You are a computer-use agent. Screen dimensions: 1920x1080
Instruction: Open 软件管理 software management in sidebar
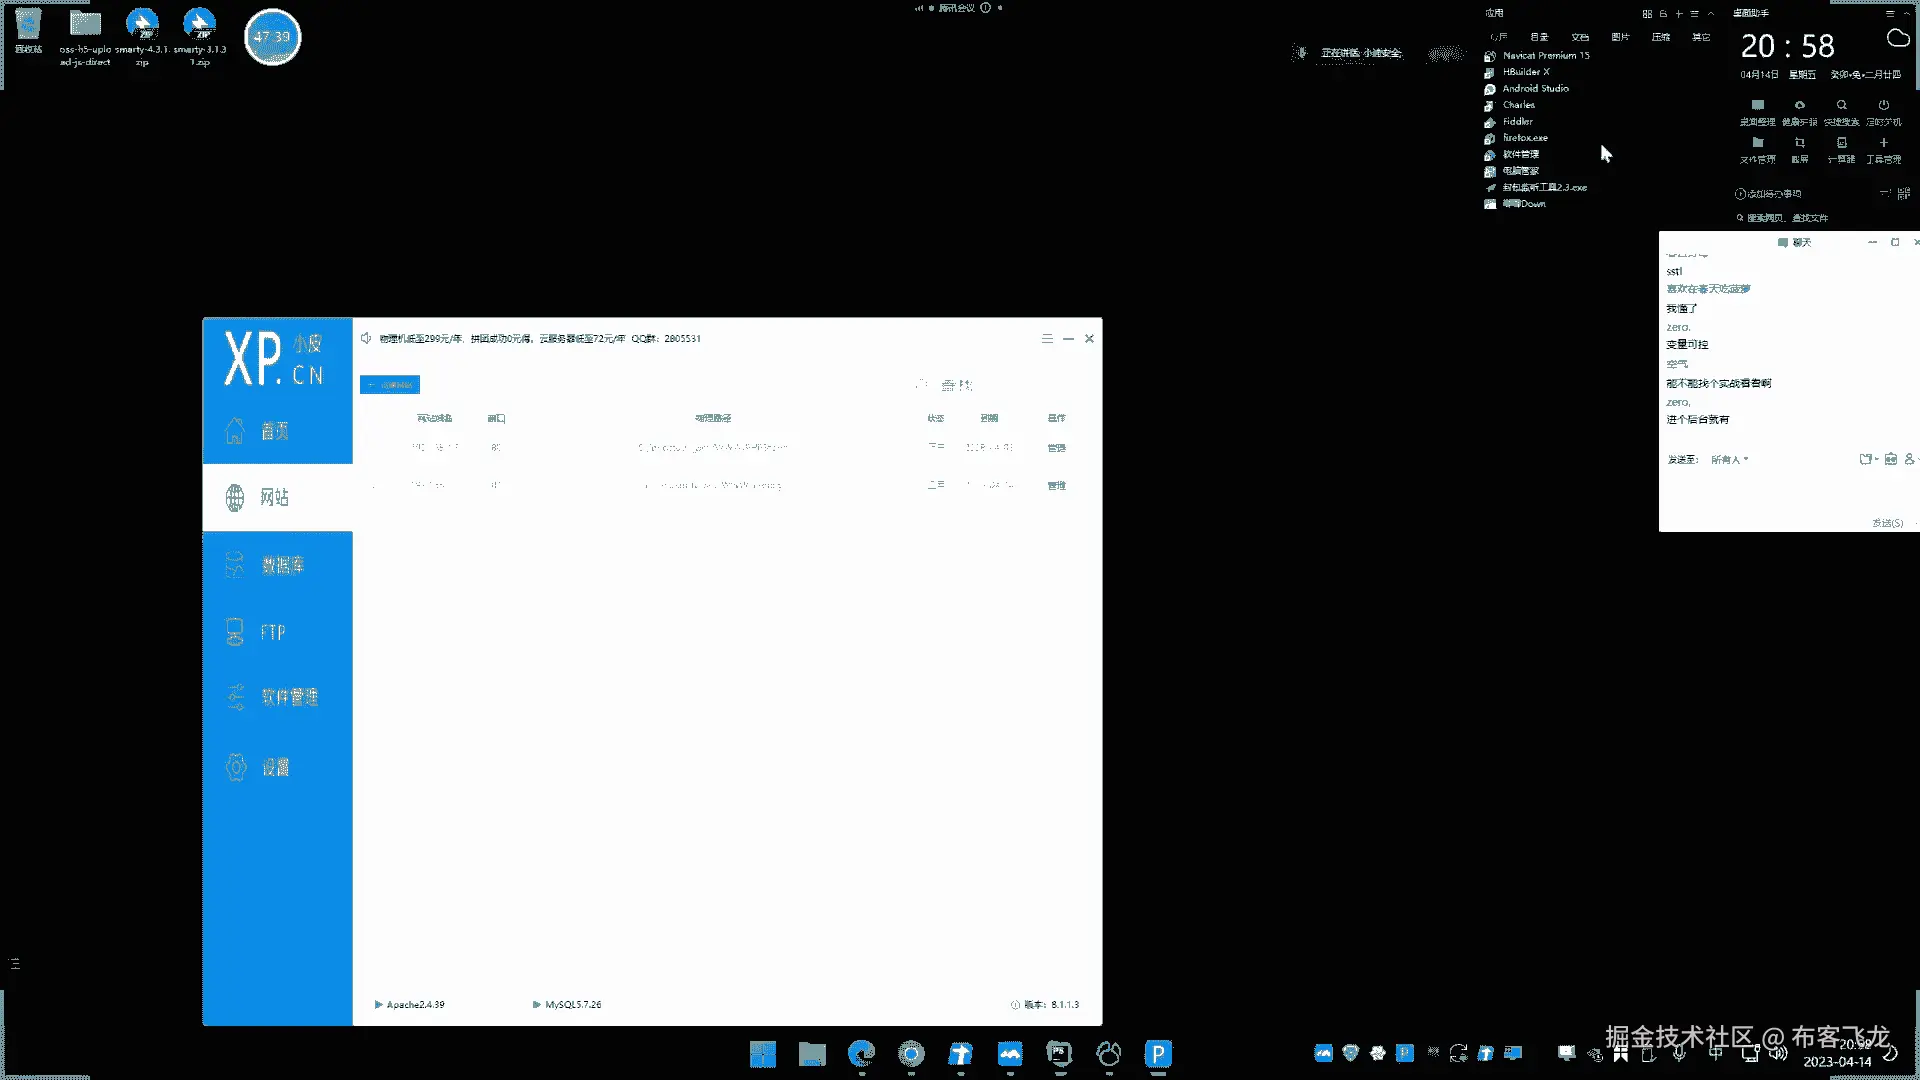point(288,697)
